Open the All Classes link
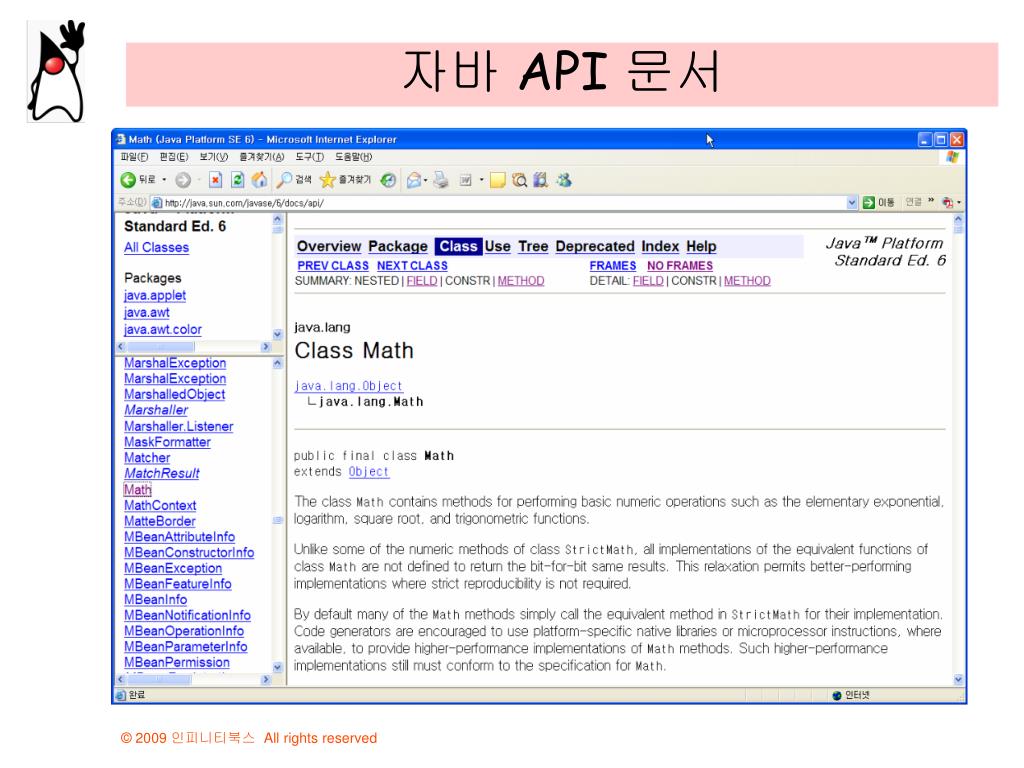The image size is (1024, 768). [156, 248]
